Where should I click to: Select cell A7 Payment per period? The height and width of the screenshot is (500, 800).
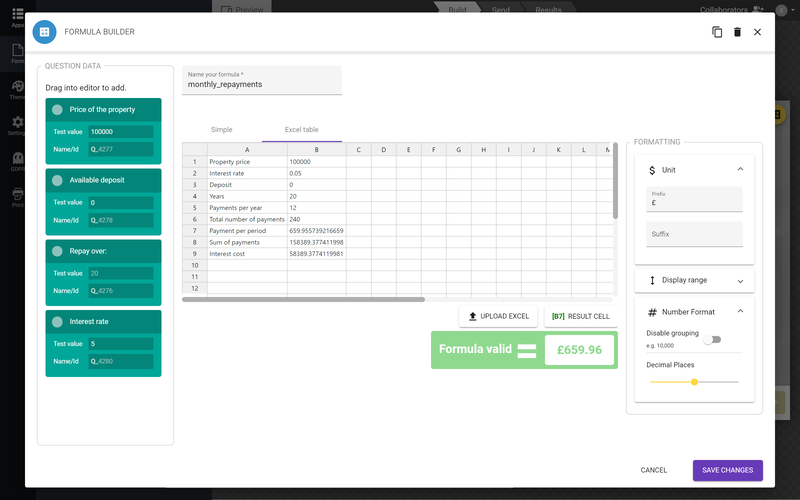tap(247, 231)
